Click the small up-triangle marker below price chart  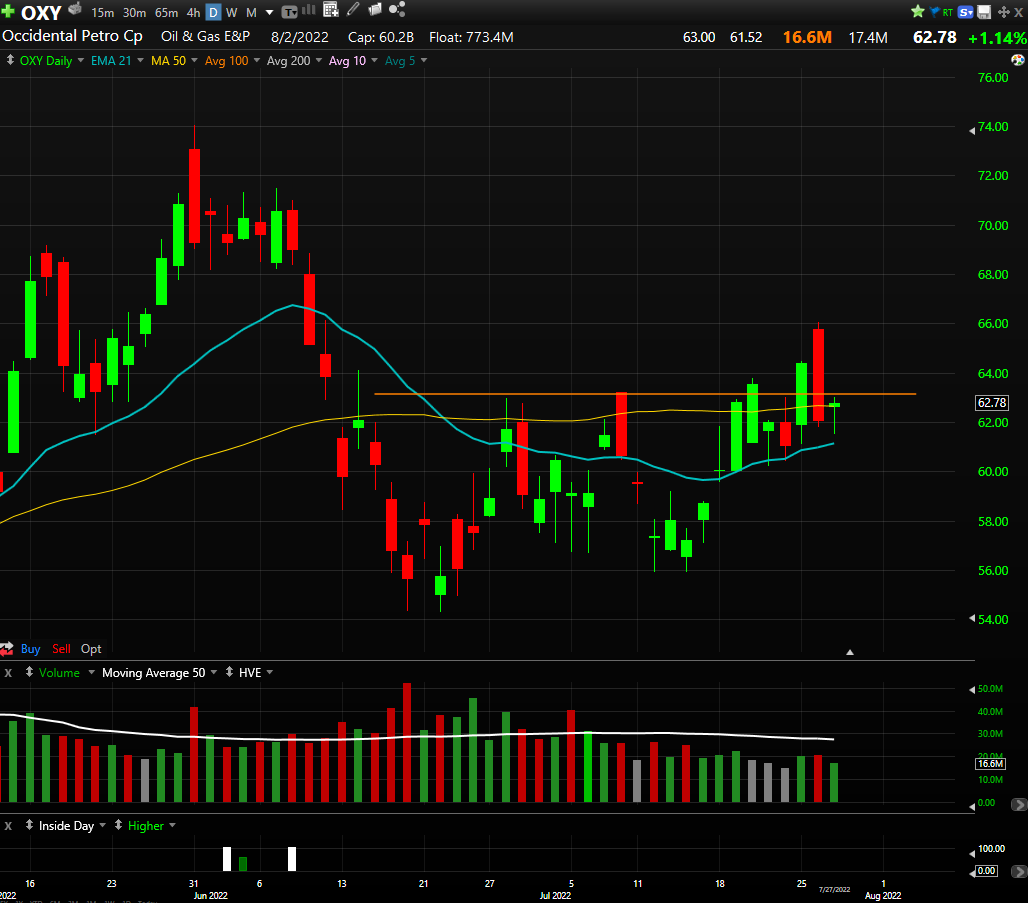850,652
